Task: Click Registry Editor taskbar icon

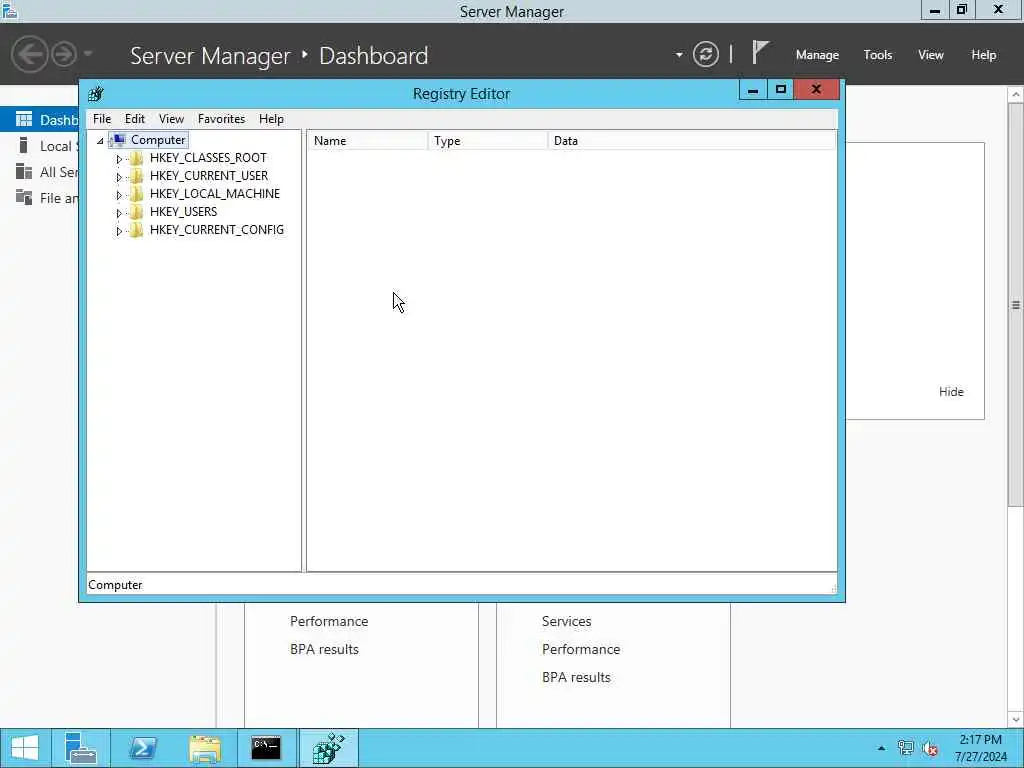Action: [328, 748]
